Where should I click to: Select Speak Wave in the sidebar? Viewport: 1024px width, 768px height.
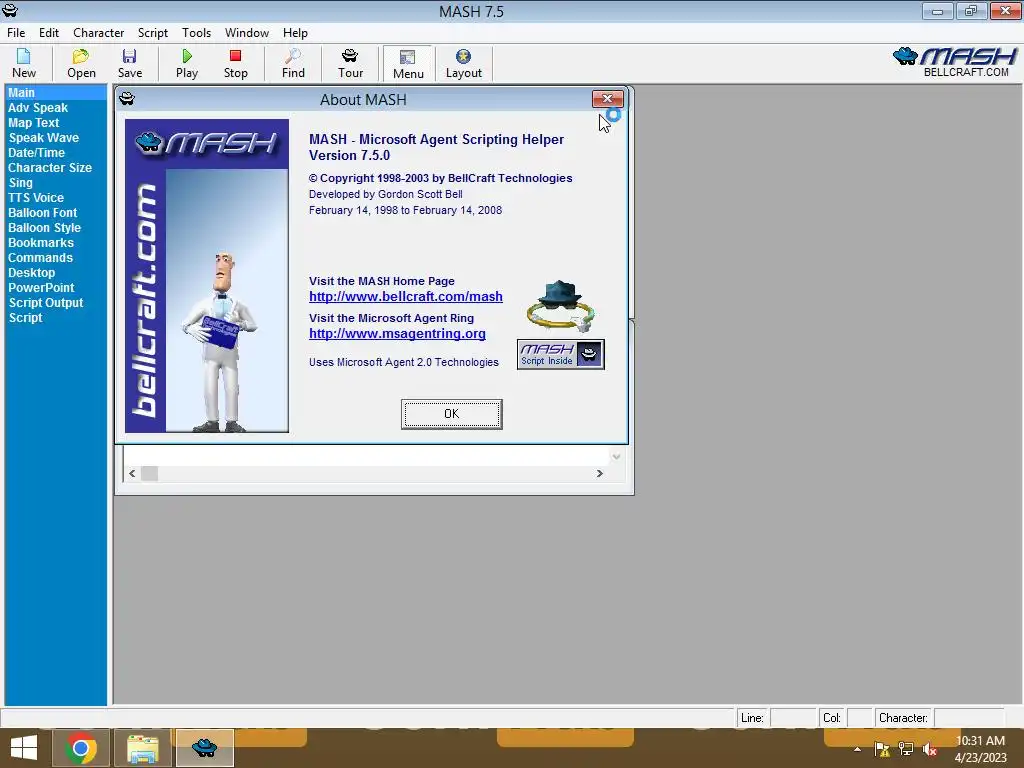56,138
